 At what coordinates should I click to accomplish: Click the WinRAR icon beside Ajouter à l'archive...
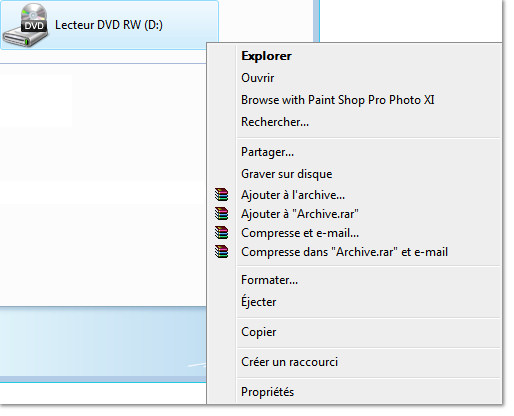pyautogui.click(x=222, y=194)
